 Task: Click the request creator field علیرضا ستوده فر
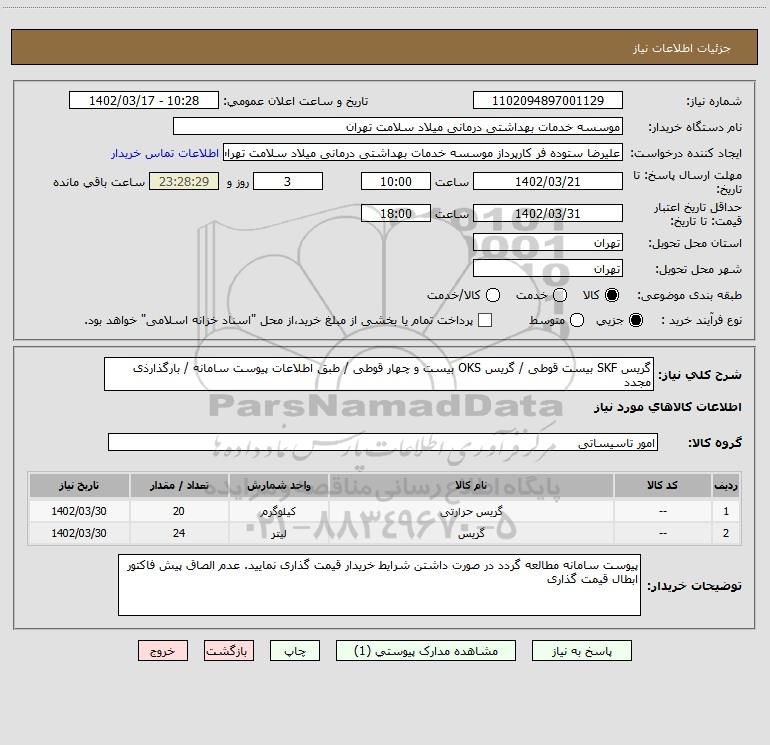423,153
